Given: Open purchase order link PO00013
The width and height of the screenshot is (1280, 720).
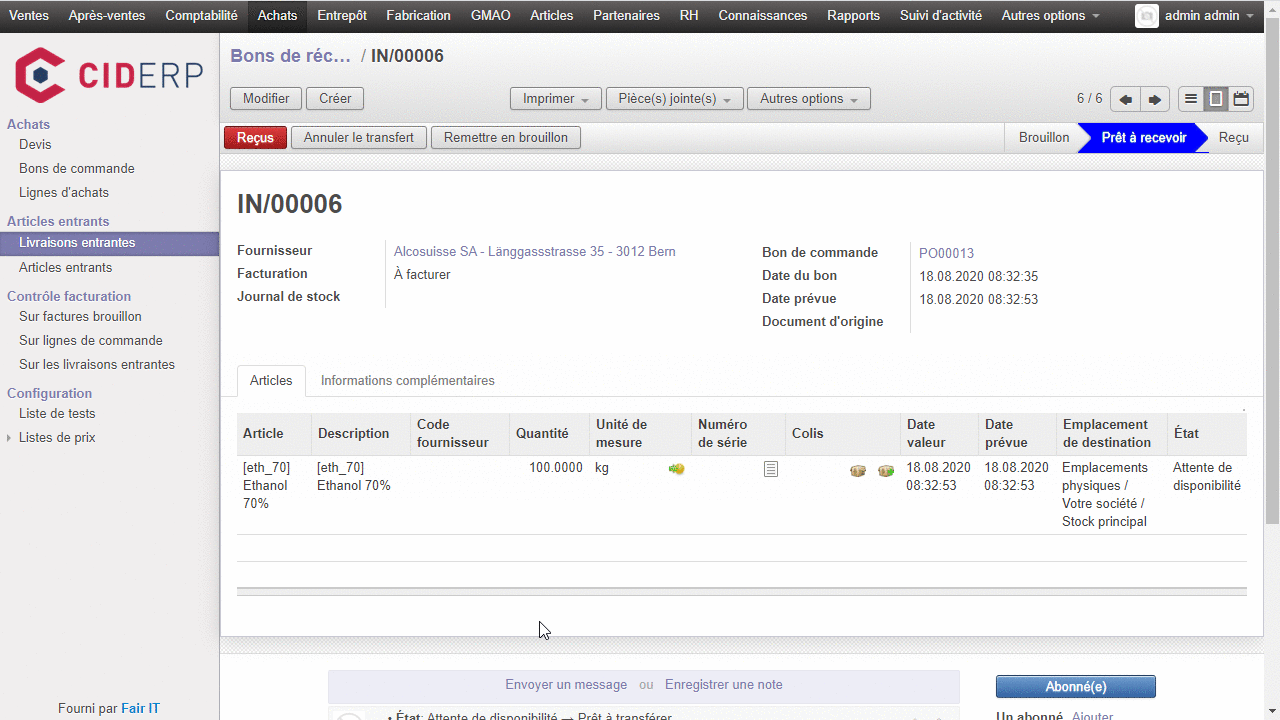Looking at the screenshot, I should (946, 254).
